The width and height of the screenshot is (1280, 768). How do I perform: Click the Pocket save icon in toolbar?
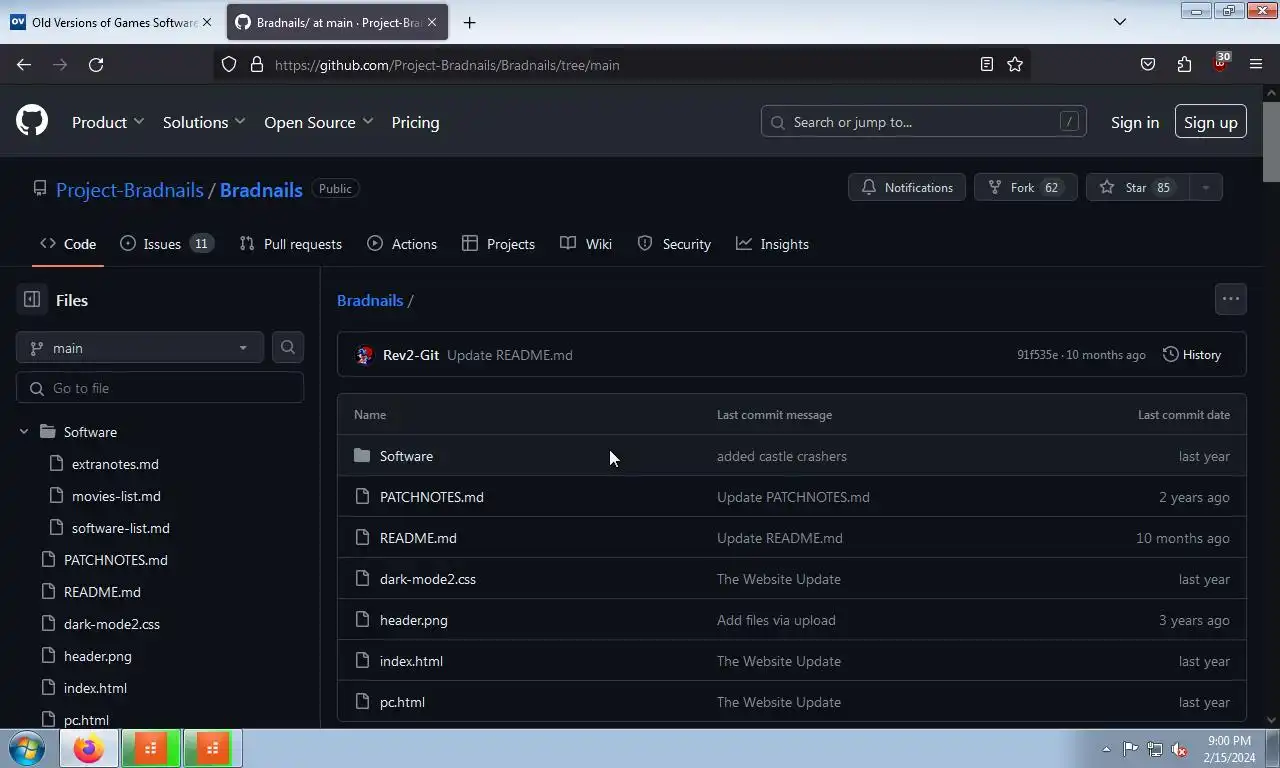[1148, 65]
